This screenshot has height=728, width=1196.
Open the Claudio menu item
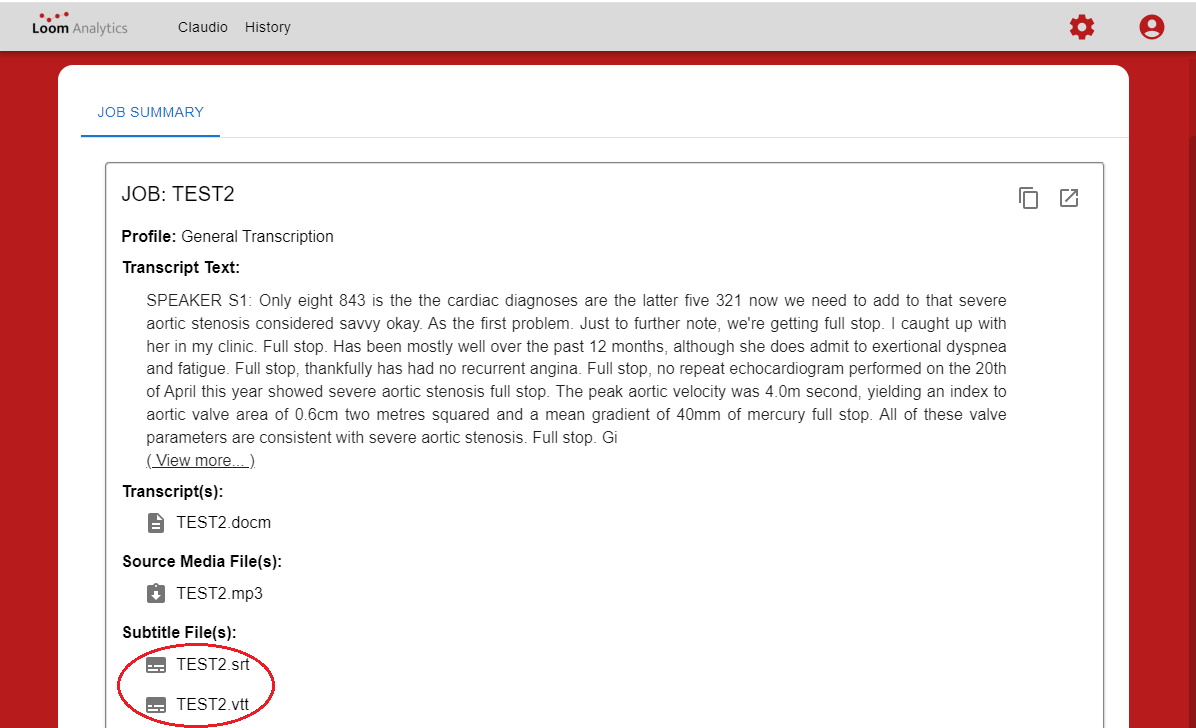tap(203, 27)
